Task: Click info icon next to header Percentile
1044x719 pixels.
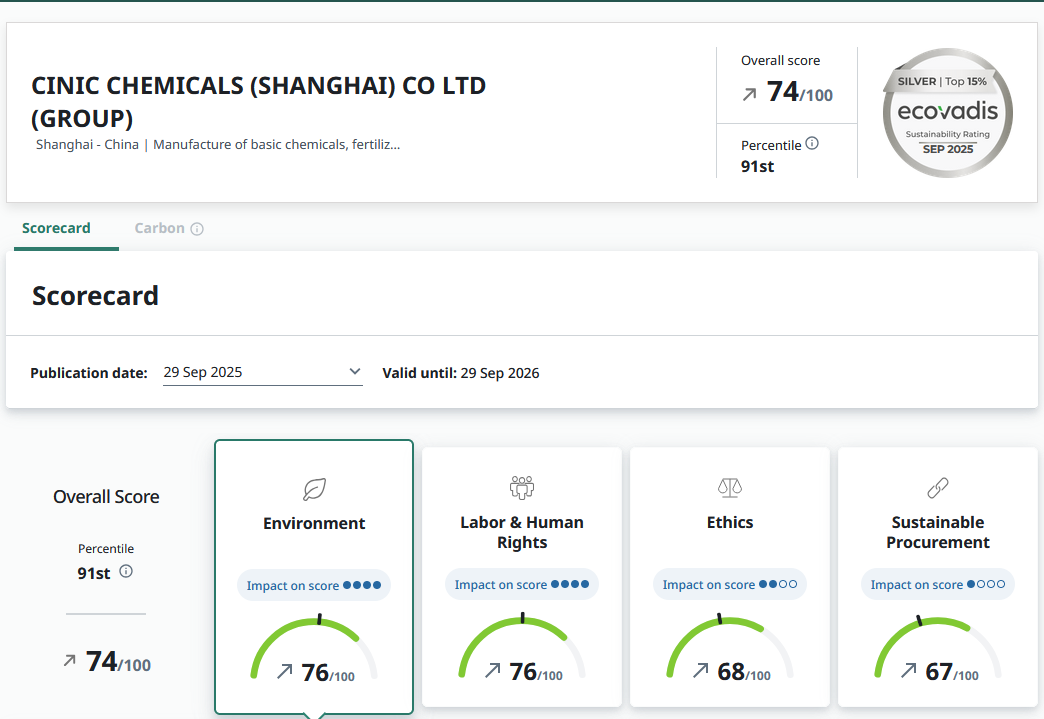Action: 812,144
